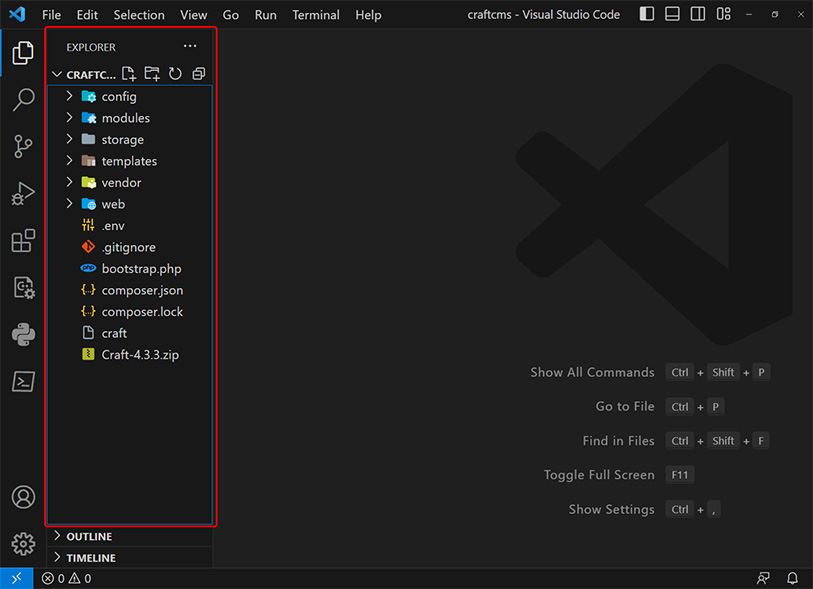Image resolution: width=813 pixels, height=589 pixels.
Task: Open the .env file
Action: pyautogui.click(x=130, y=226)
